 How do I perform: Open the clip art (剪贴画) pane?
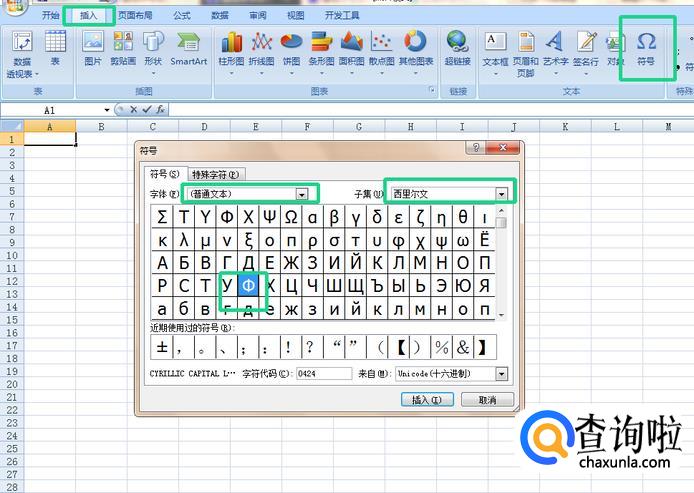(123, 48)
